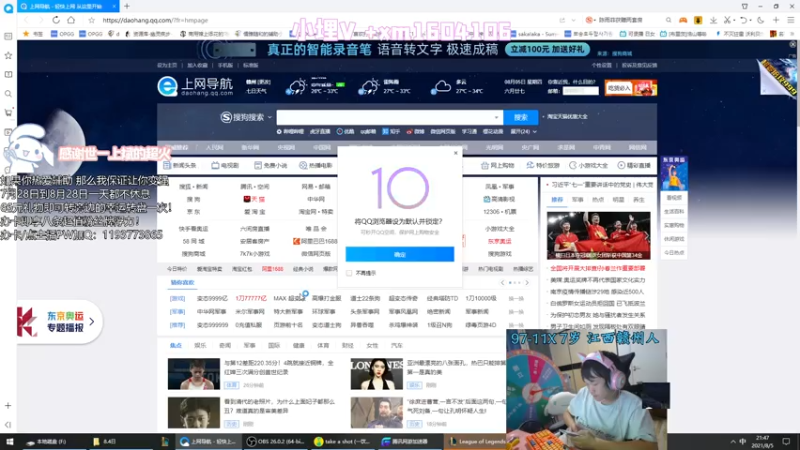Open 电视剧 category
800x450 pixels.
(x=225, y=165)
